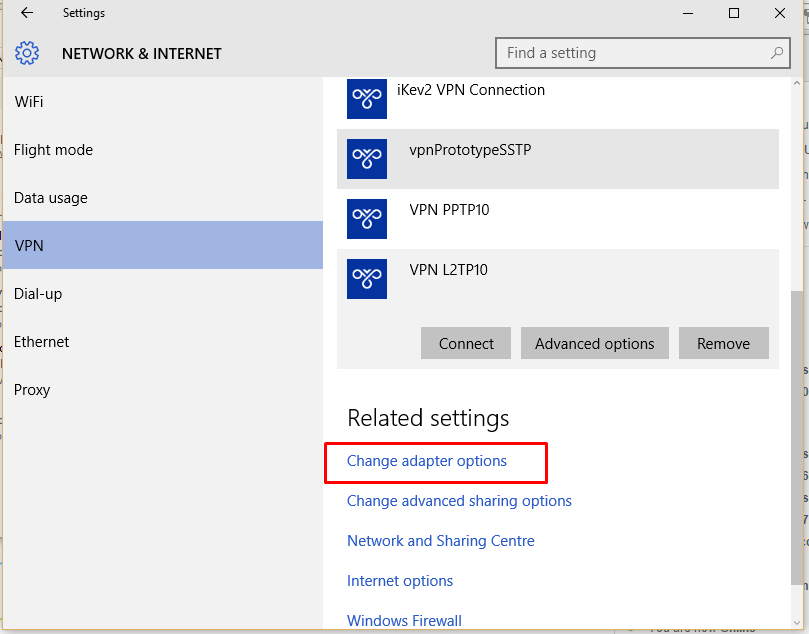Connect to VPN L2TP10
Viewport: 809px width, 634px height.
pyautogui.click(x=466, y=343)
